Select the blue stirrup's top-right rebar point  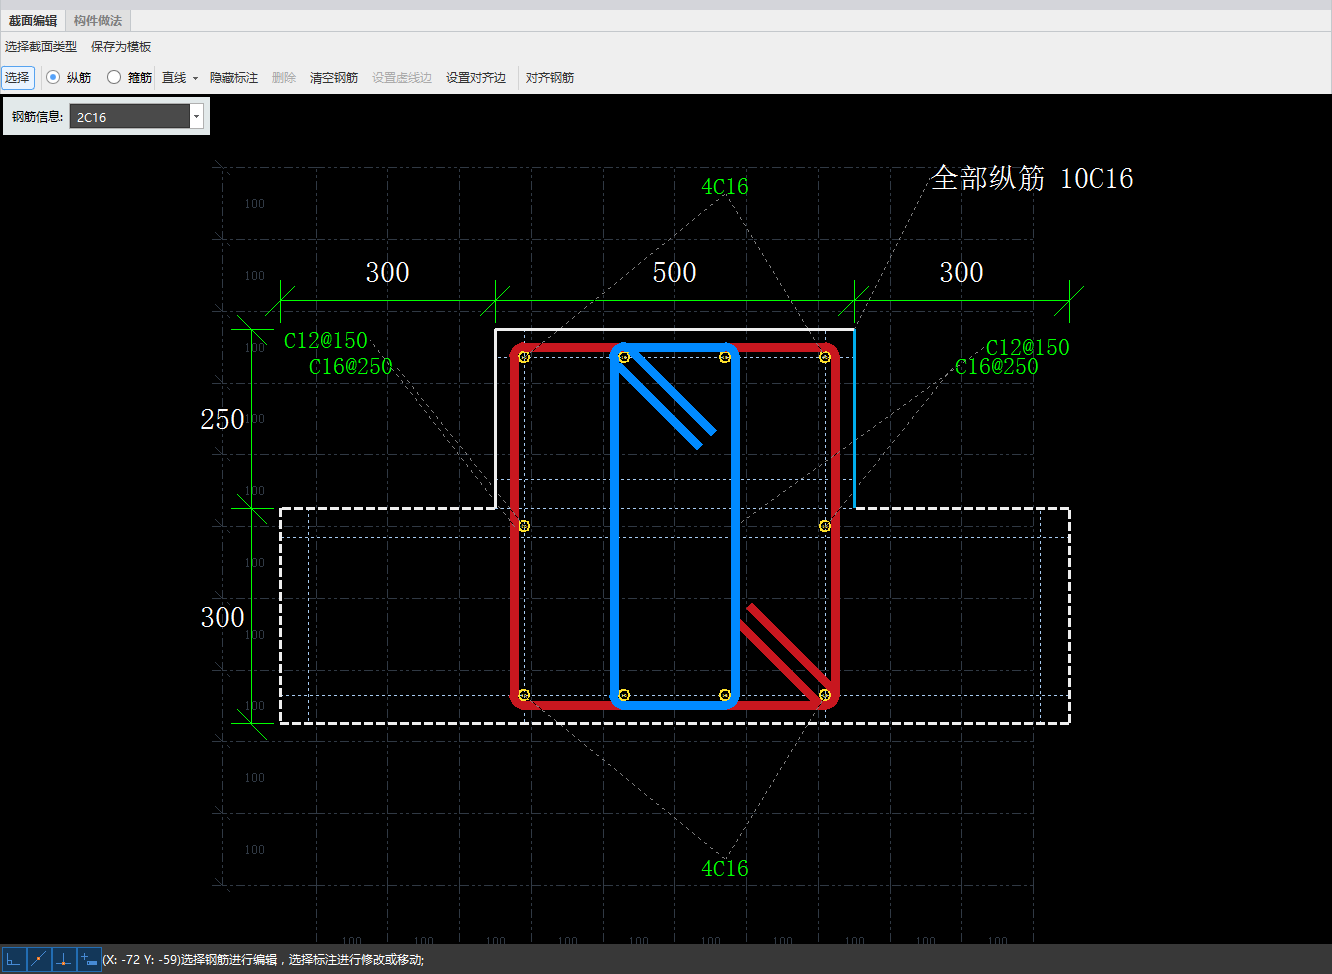[x=725, y=357]
